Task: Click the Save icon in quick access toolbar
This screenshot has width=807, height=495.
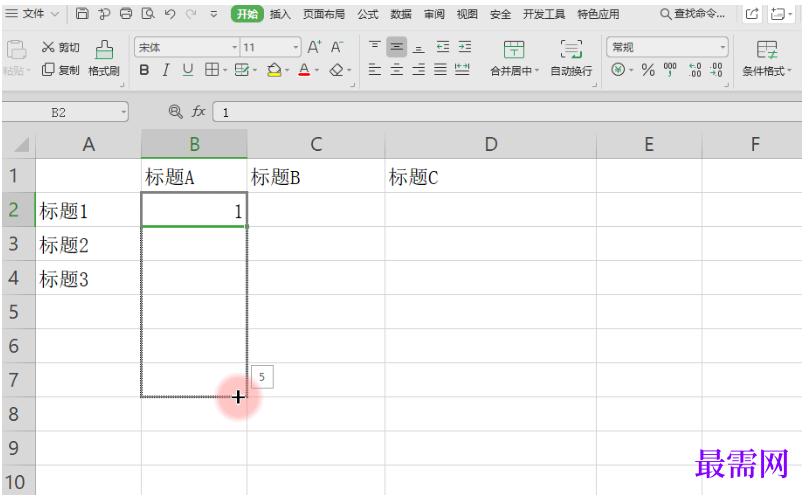Action: tap(82, 13)
